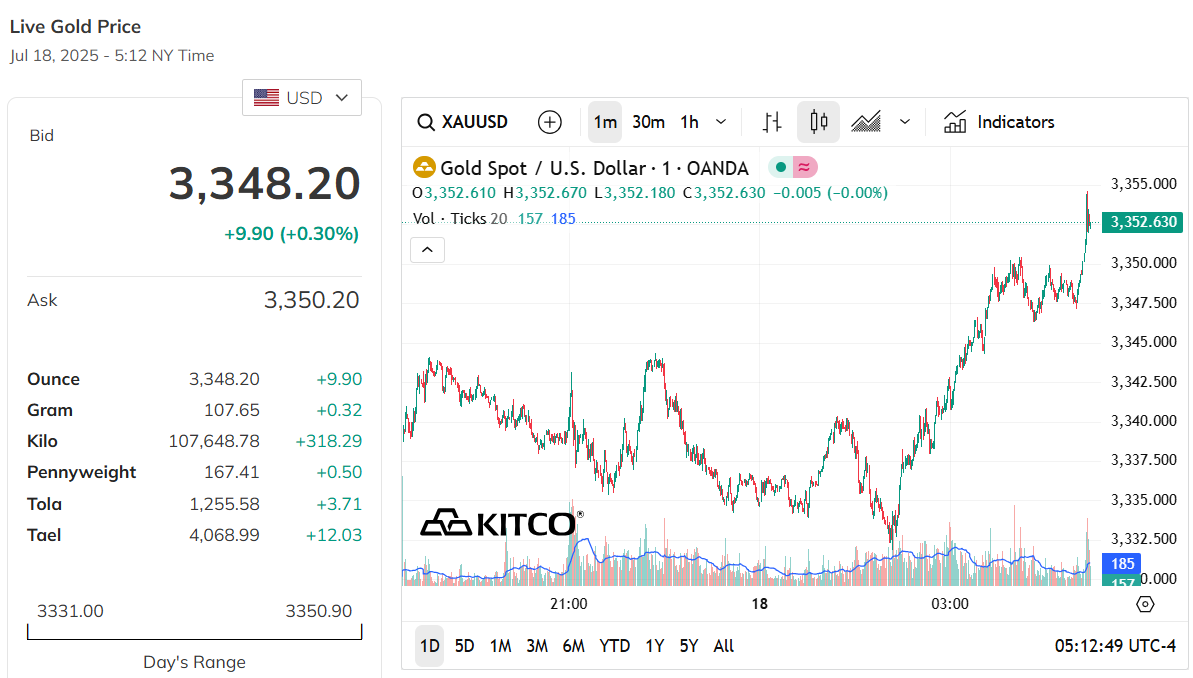The image size is (1193, 678).
Task: Select the YTD range tab
Action: [614, 646]
